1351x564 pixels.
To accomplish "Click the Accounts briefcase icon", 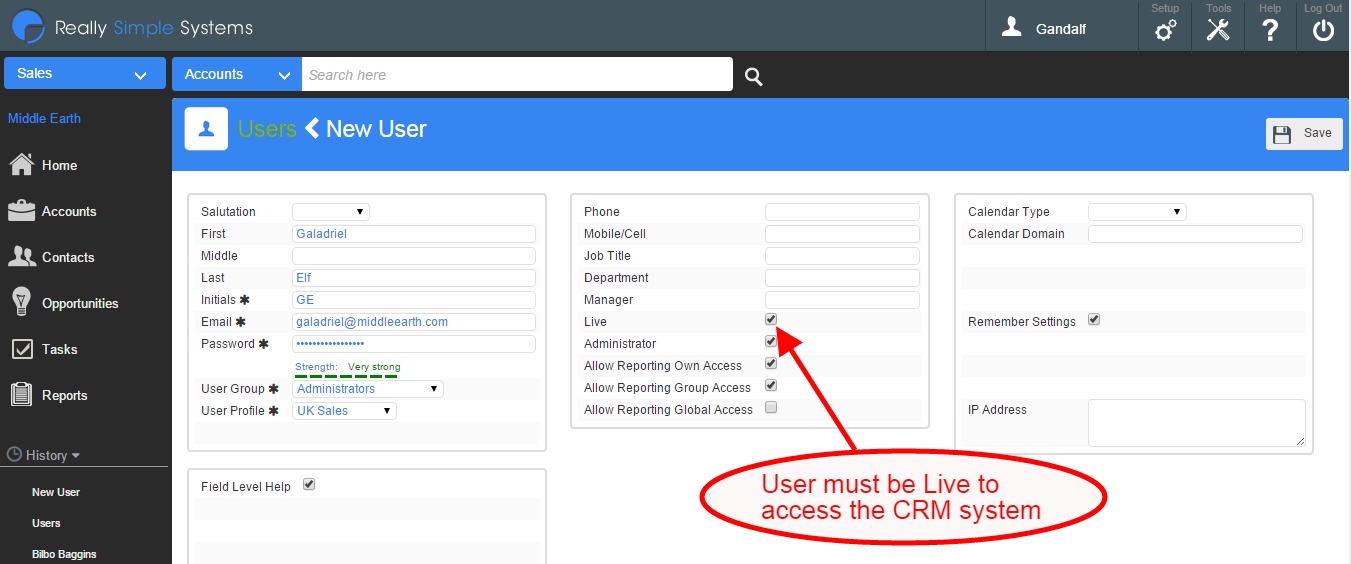I will point(21,211).
